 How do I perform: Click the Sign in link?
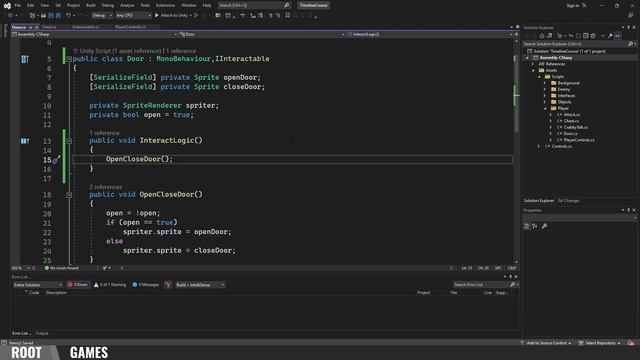coord(573,5)
